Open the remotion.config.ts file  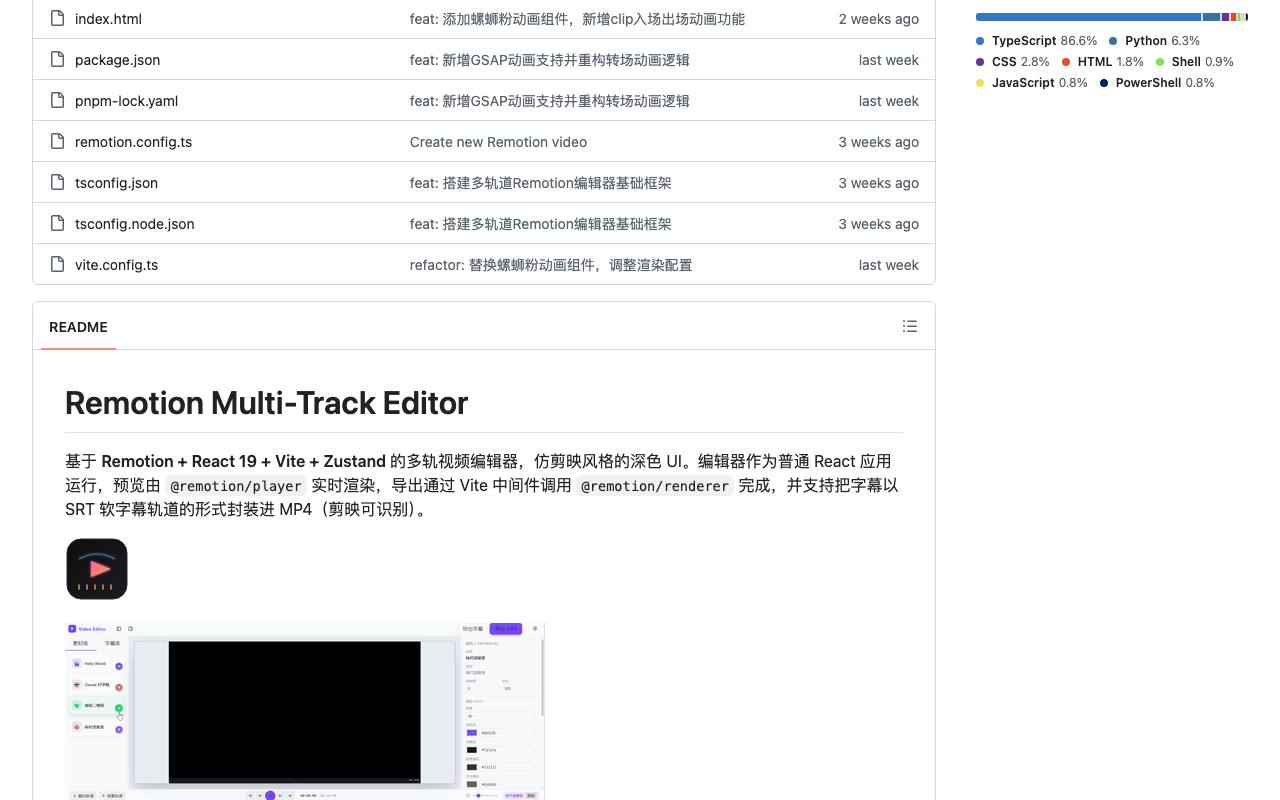[133, 142]
